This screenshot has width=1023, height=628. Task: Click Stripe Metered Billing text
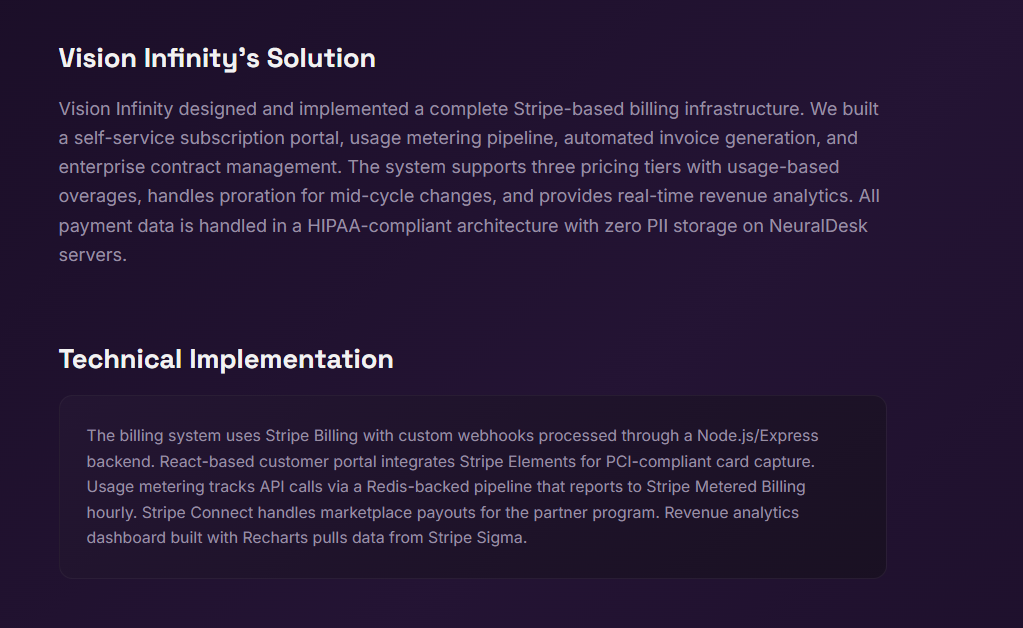(x=725, y=487)
